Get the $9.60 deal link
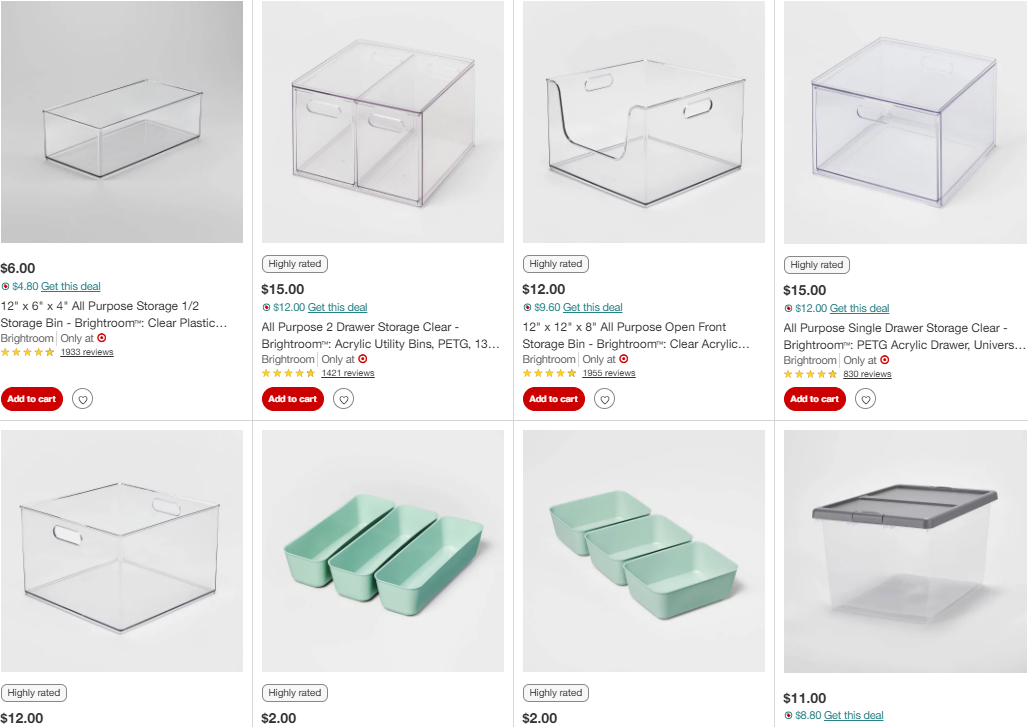The width and height of the screenshot is (1028, 727). coord(593,307)
